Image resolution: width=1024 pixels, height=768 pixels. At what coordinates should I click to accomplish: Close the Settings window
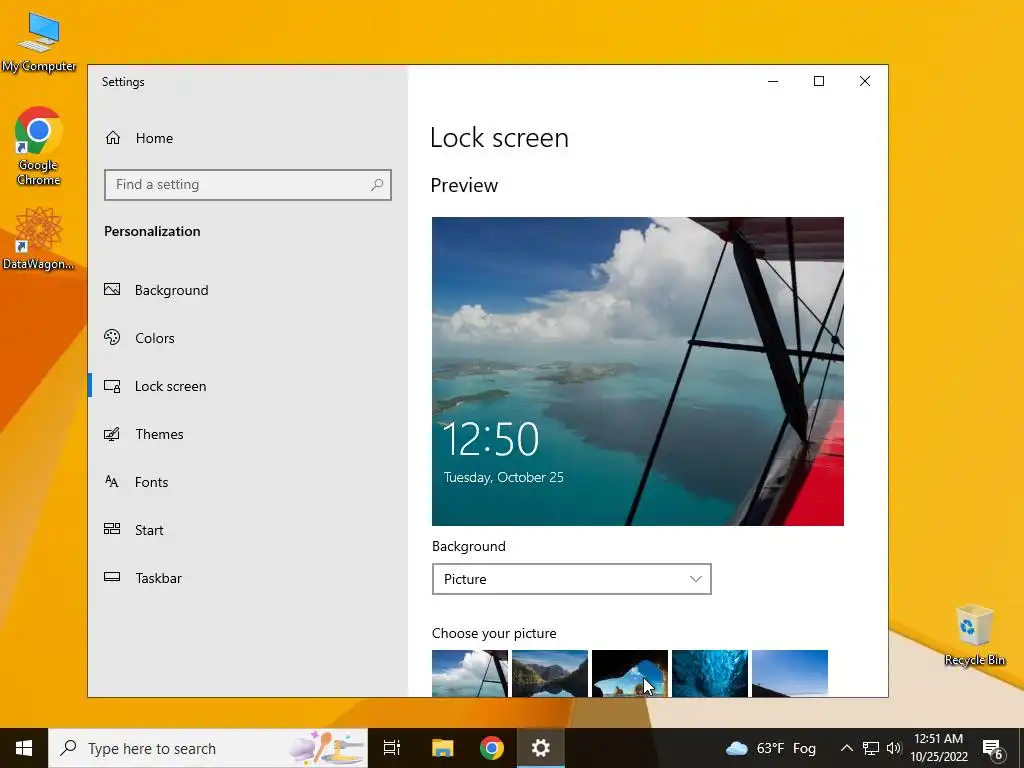pos(865,81)
